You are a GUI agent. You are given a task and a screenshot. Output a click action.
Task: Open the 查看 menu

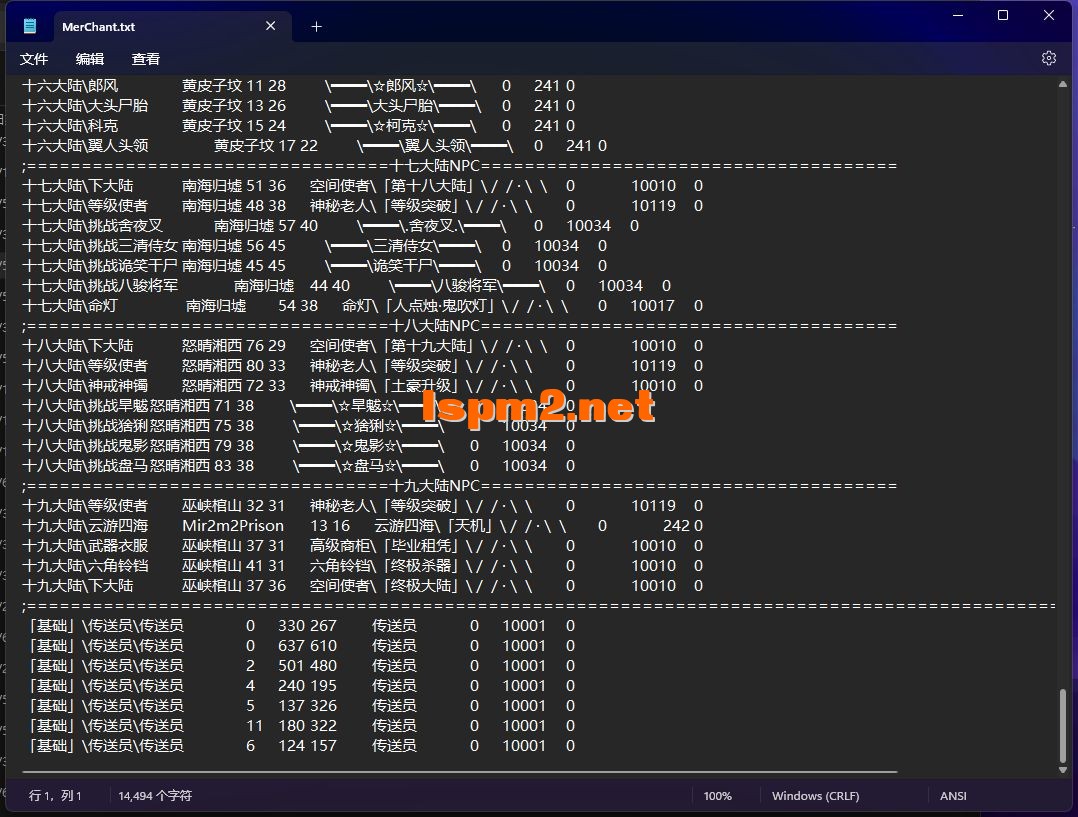click(x=145, y=59)
